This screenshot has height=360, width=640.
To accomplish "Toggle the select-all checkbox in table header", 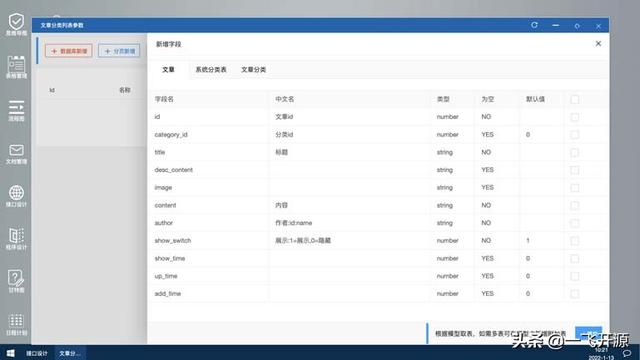I will tap(575, 99).
